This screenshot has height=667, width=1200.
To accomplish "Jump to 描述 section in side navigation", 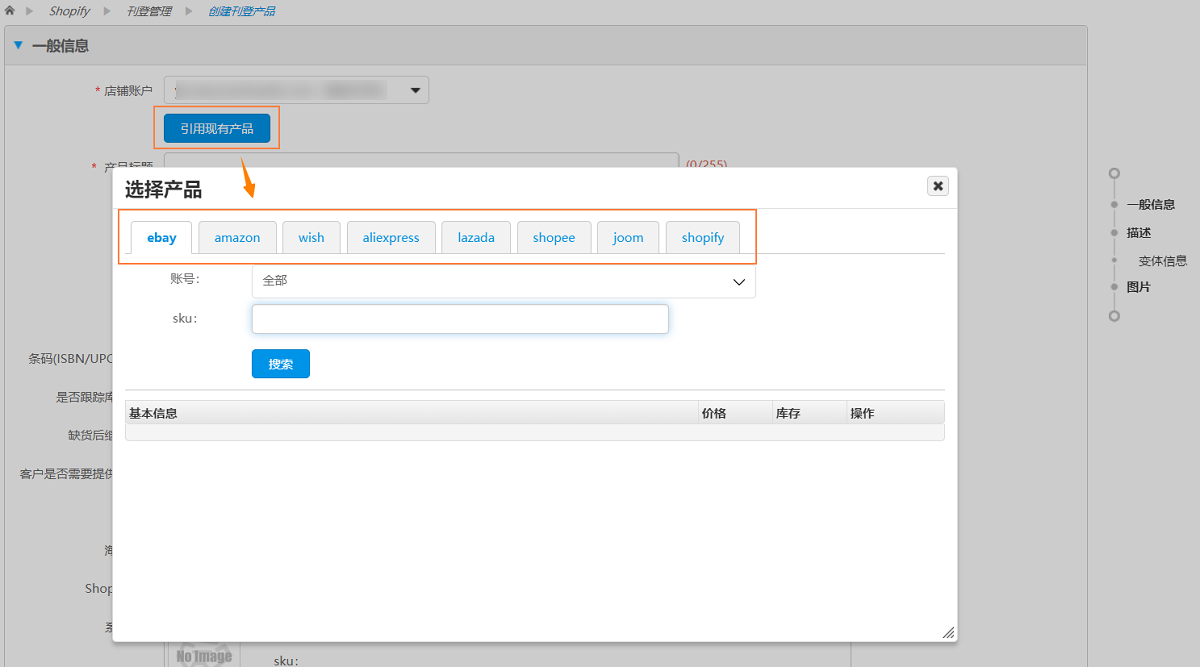I will click(1138, 233).
